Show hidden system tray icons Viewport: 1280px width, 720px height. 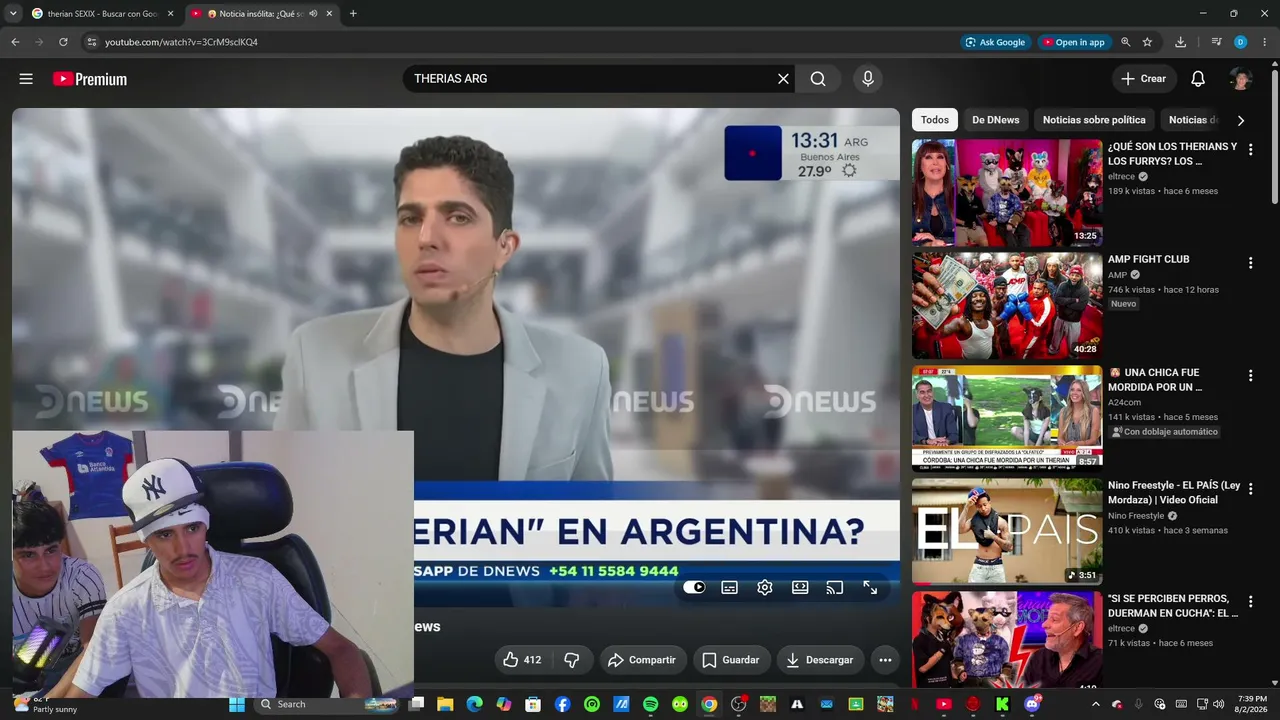(x=1095, y=704)
